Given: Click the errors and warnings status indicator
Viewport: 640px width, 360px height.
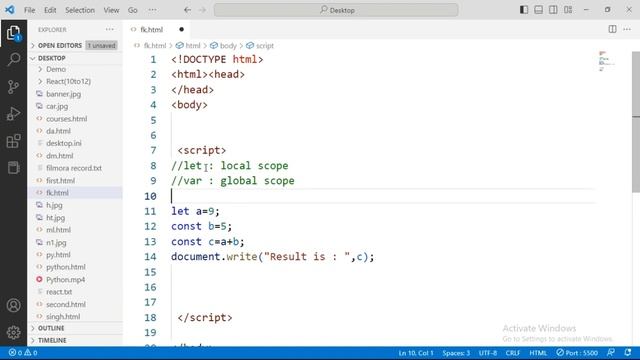Looking at the screenshot, I should tap(23, 353).
